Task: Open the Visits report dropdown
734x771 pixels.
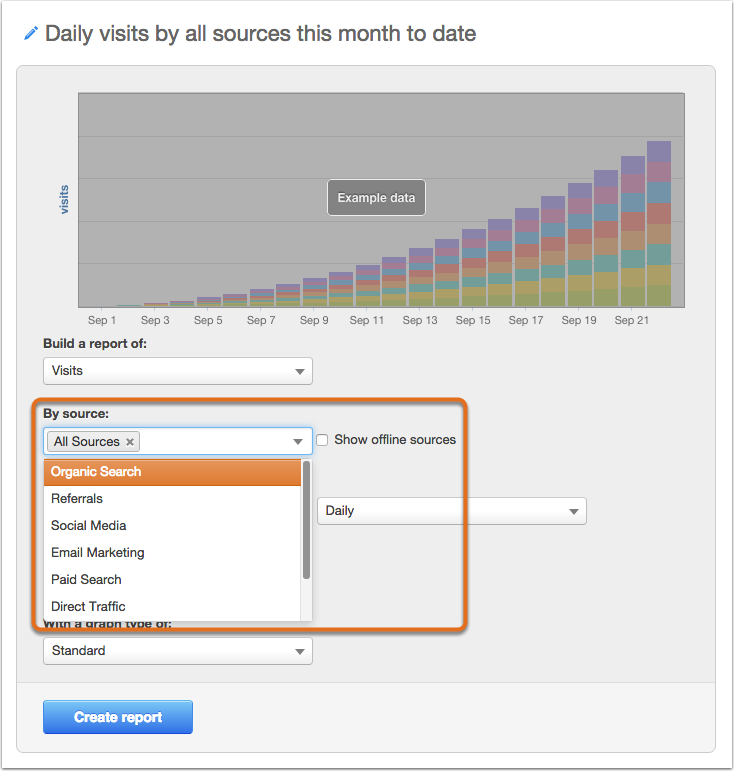Action: [178, 371]
